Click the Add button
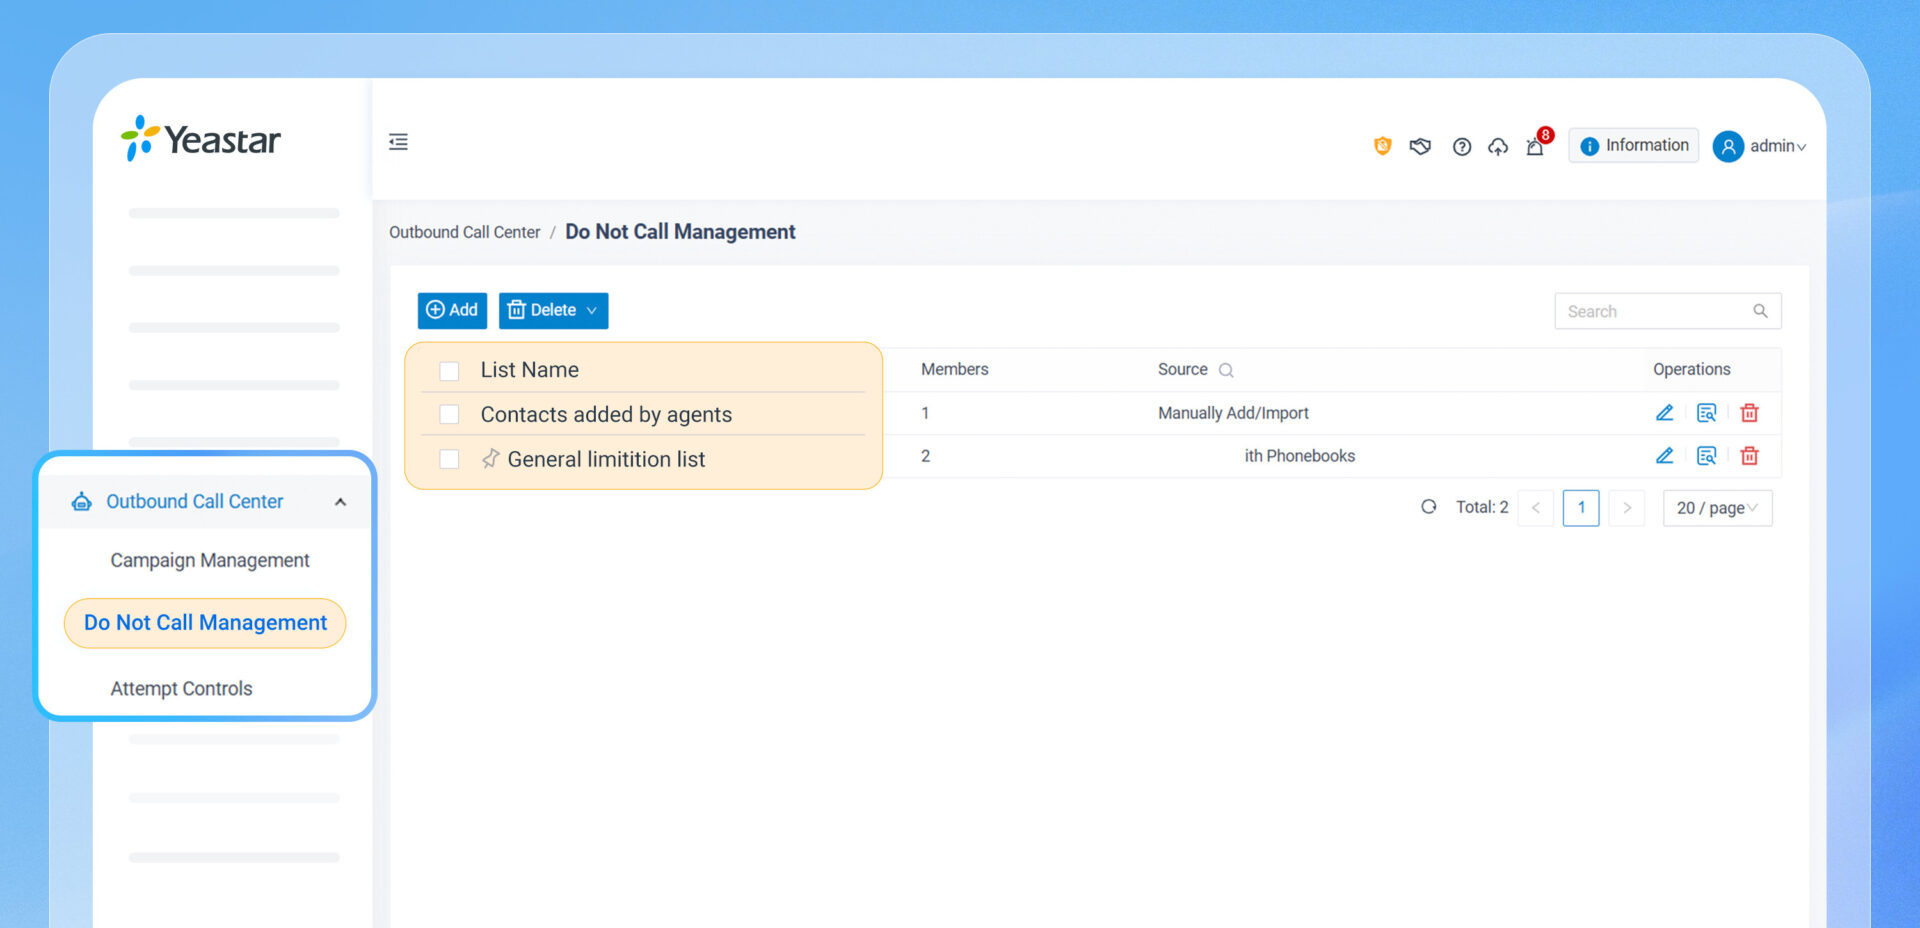 click(x=452, y=311)
